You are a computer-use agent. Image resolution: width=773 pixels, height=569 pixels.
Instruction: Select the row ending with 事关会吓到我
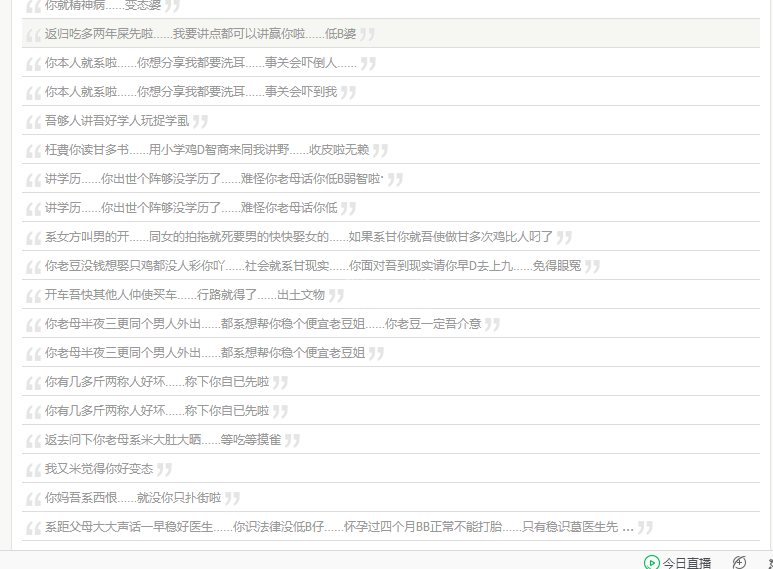coord(391,92)
